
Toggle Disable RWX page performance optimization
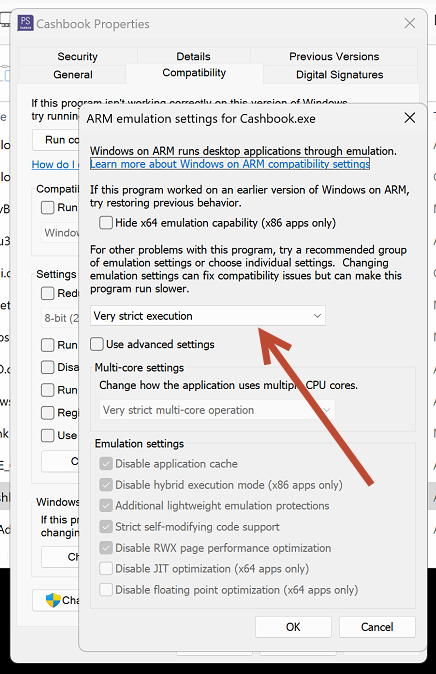tap(106, 548)
